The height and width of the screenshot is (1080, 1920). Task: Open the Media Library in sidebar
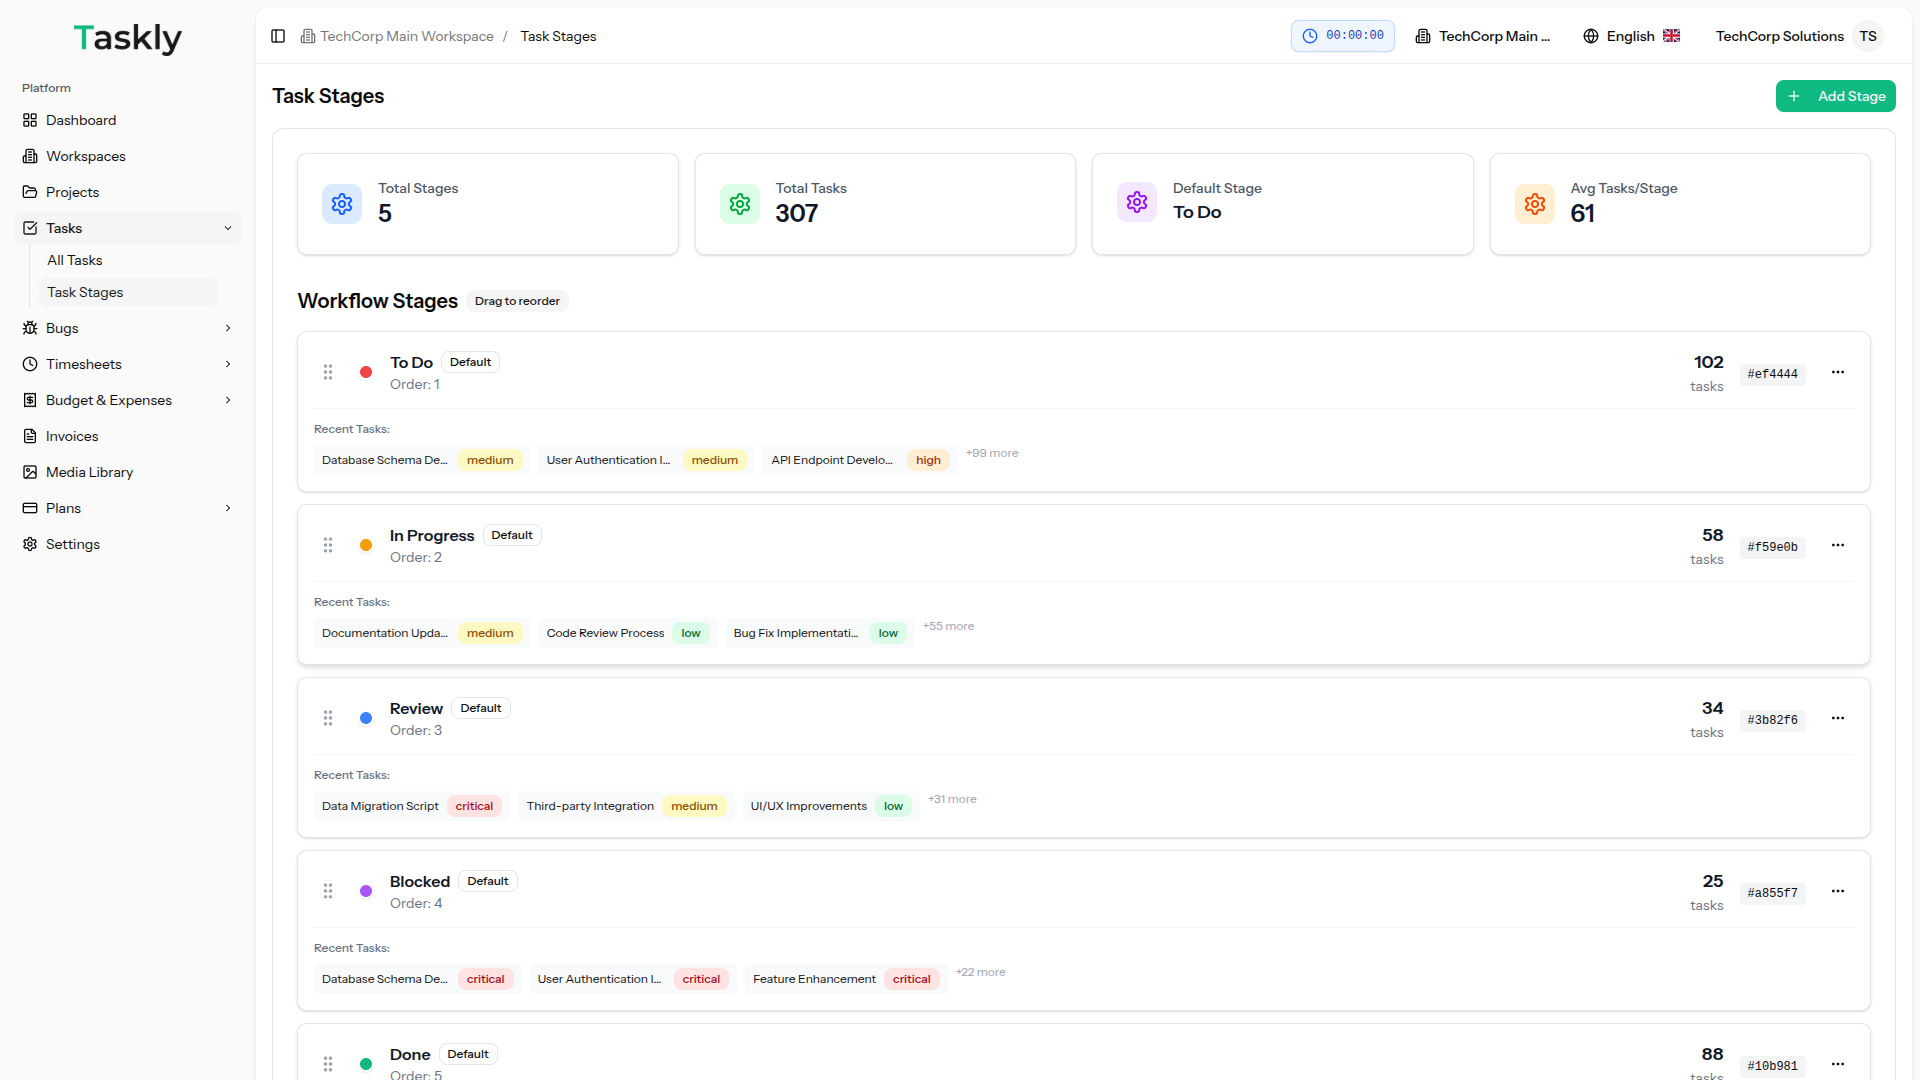point(89,472)
